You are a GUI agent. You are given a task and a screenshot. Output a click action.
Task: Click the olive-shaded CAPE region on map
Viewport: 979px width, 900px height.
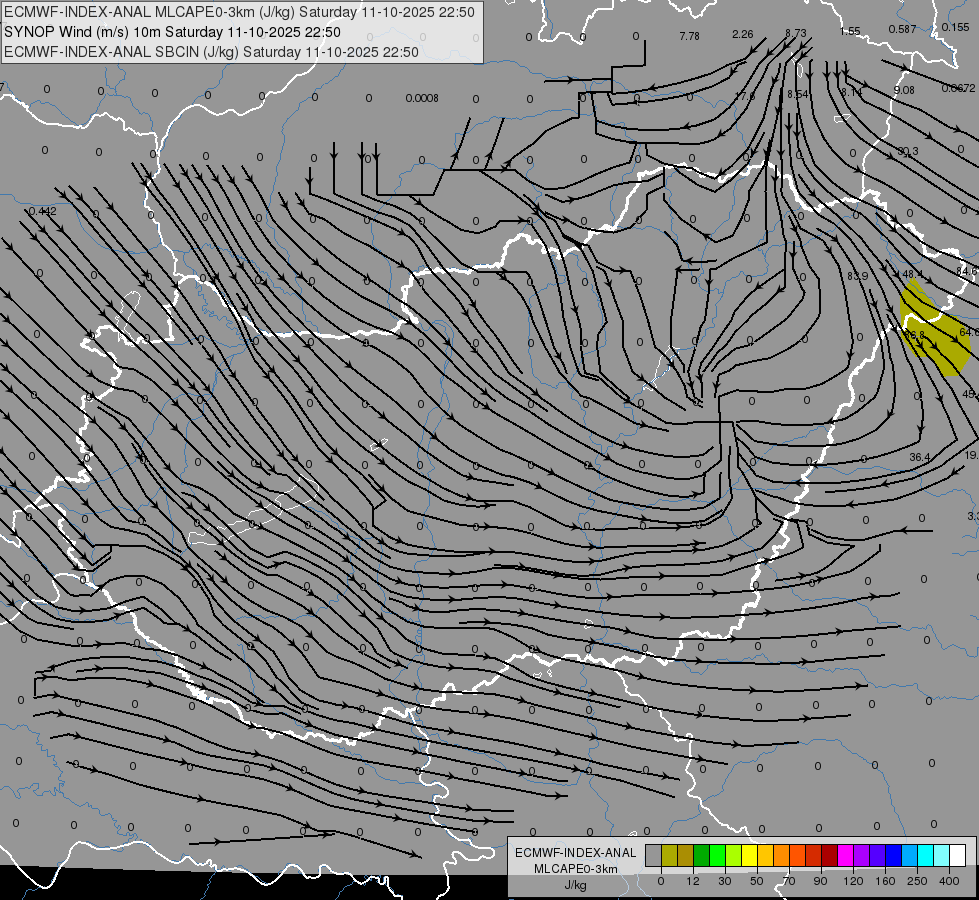pos(934,329)
